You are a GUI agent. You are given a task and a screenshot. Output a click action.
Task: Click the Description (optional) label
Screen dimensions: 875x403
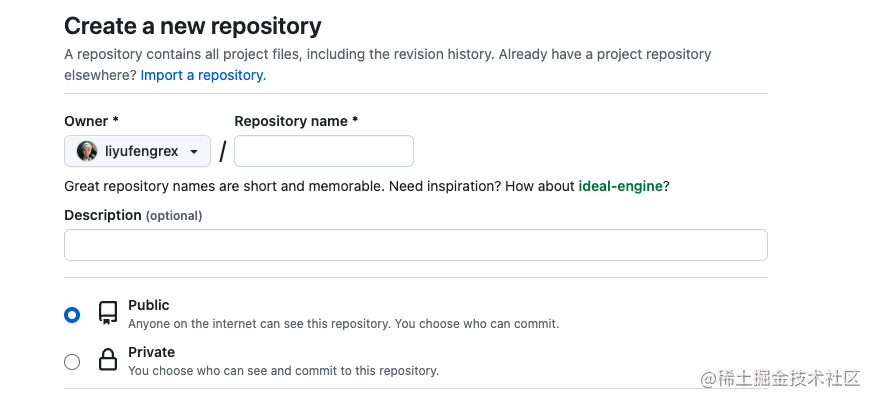click(x=133, y=215)
